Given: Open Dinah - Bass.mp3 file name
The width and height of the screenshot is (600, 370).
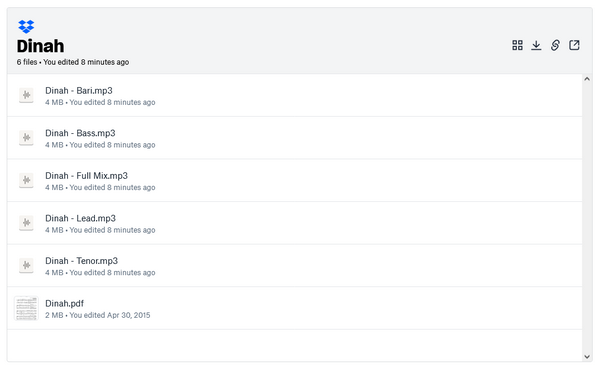Looking at the screenshot, I should click(x=80, y=133).
